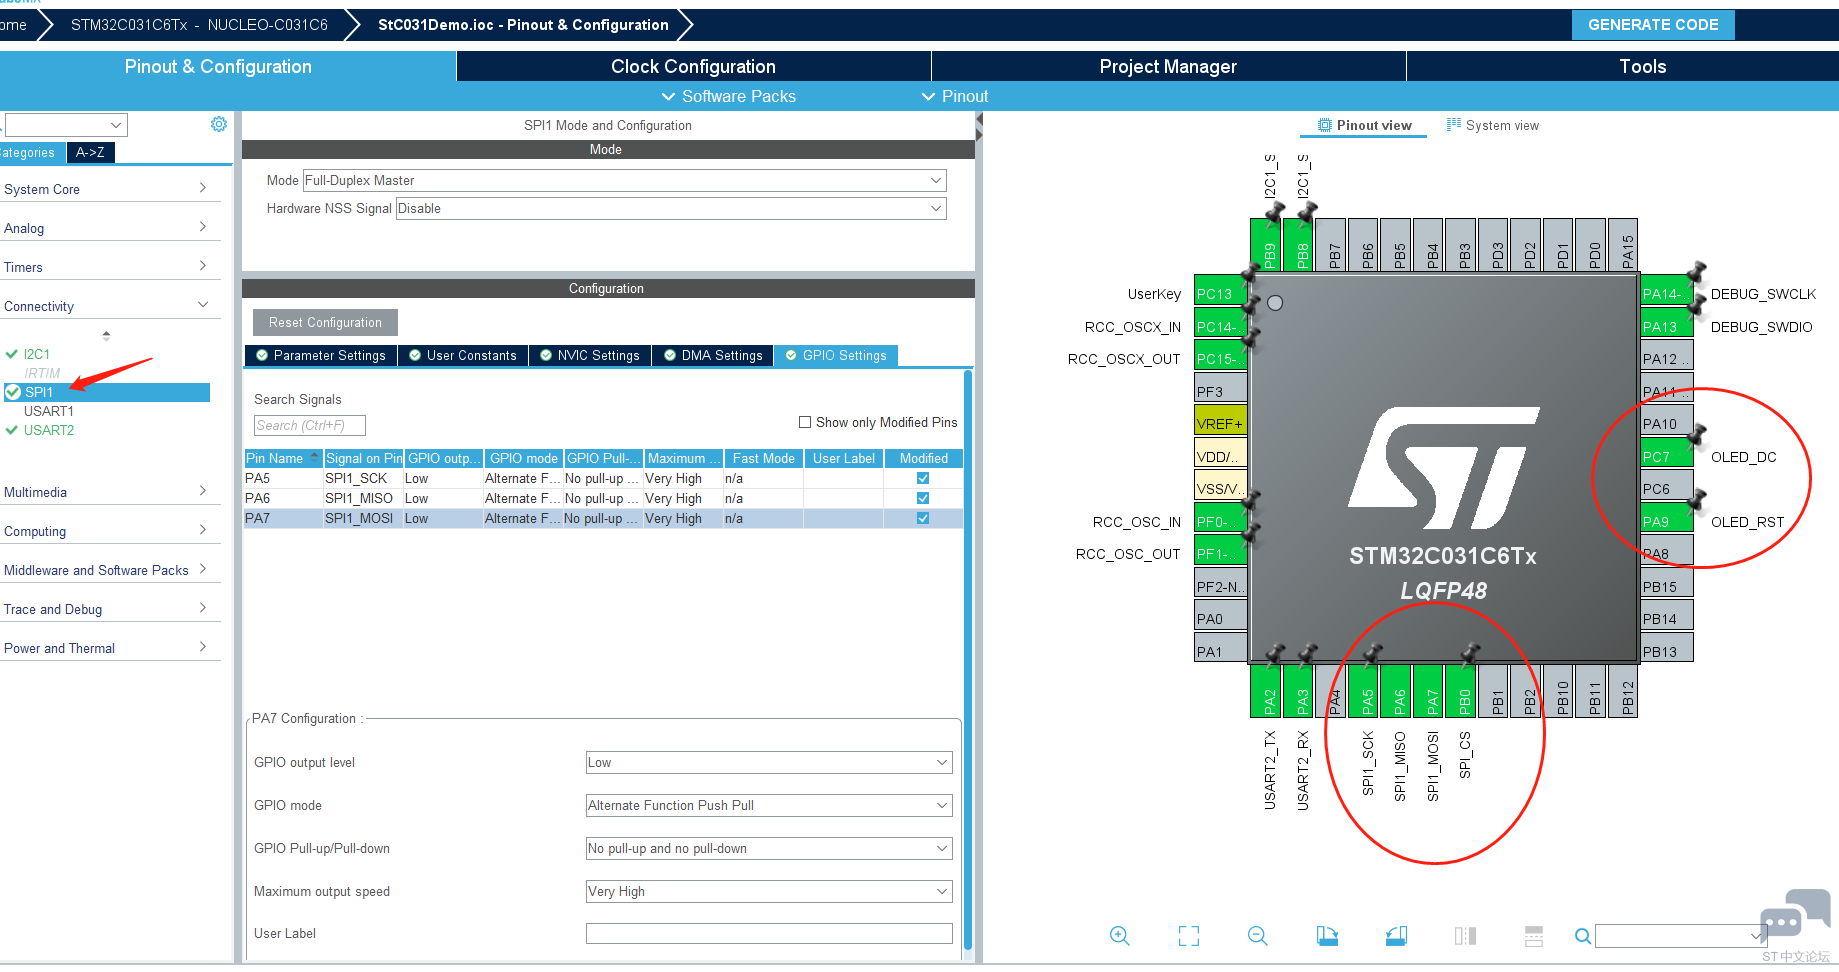Image resolution: width=1839 pixels, height=972 pixels.
Task: Open the Tools tab
Action: point(1642,66)
